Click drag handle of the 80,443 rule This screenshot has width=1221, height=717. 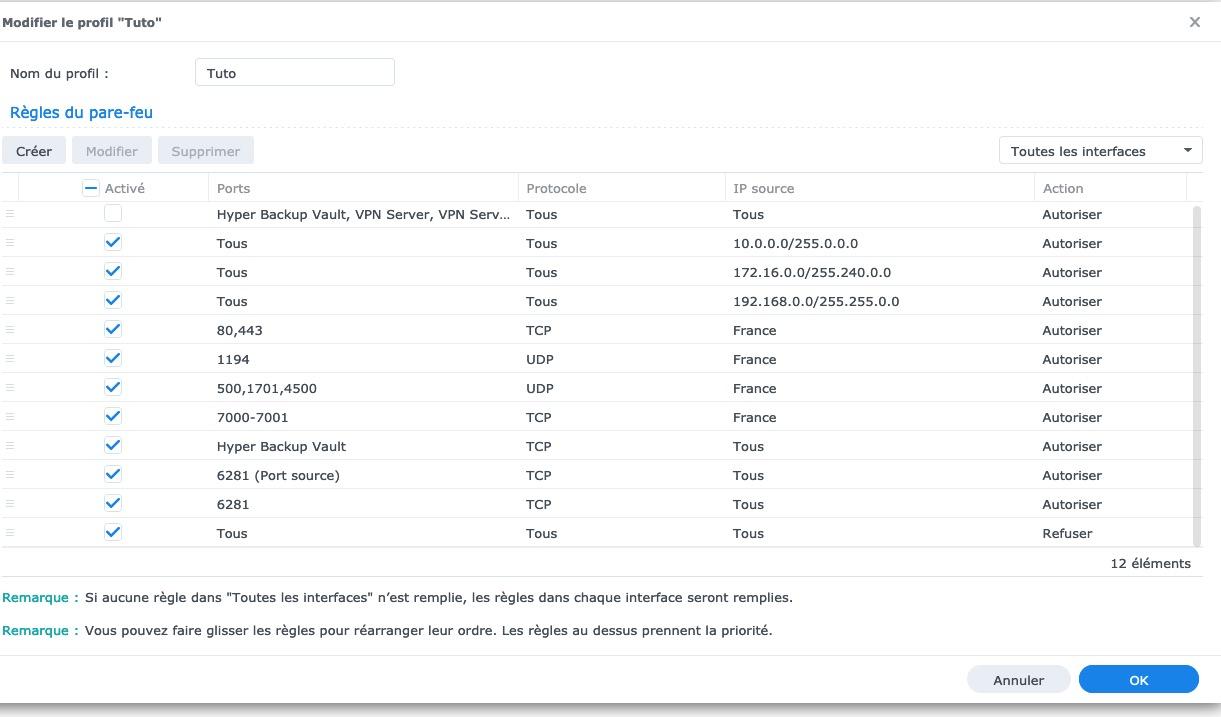[x=10, y=330]
